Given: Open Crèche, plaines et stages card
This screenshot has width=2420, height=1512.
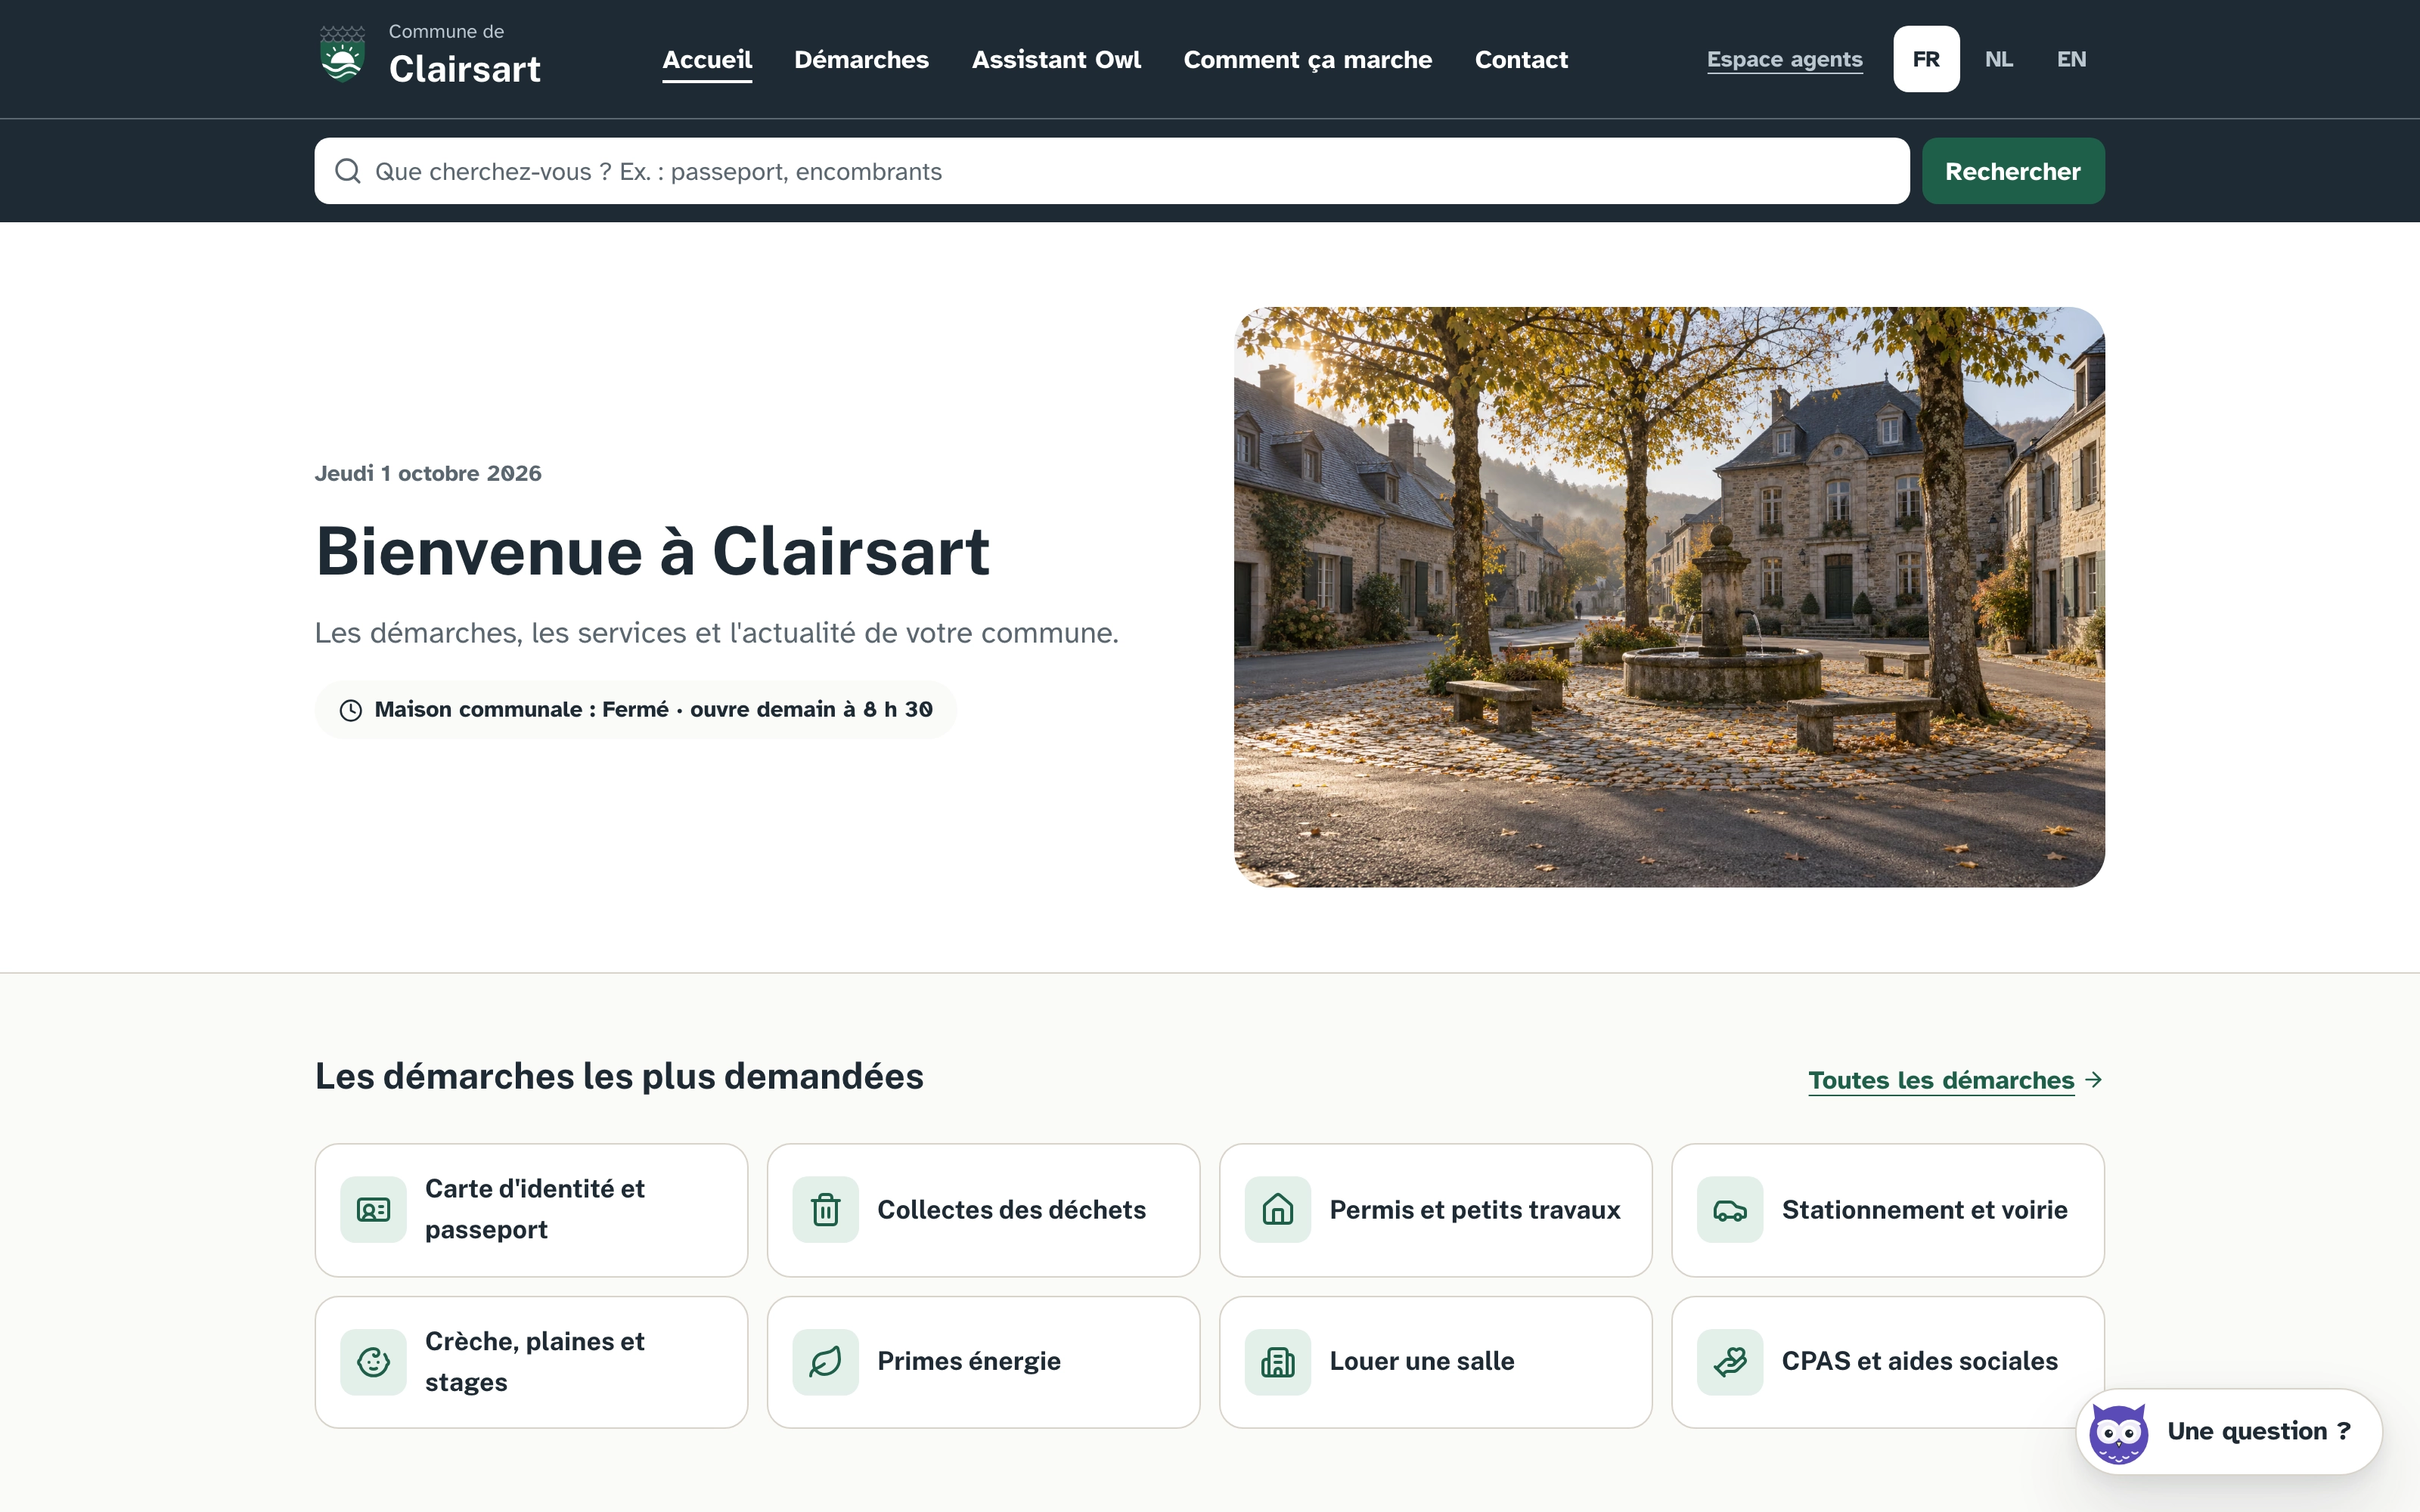Looking at the screenshot, I should pyautogui.click(x=531, y=1362).
